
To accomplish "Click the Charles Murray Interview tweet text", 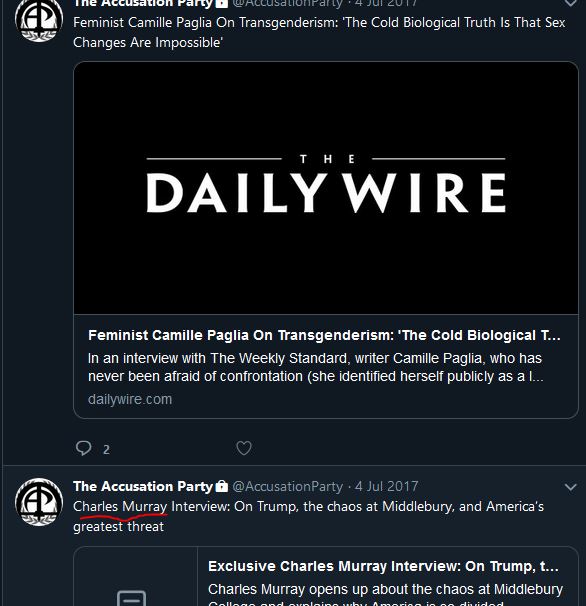I will point(308,516).
